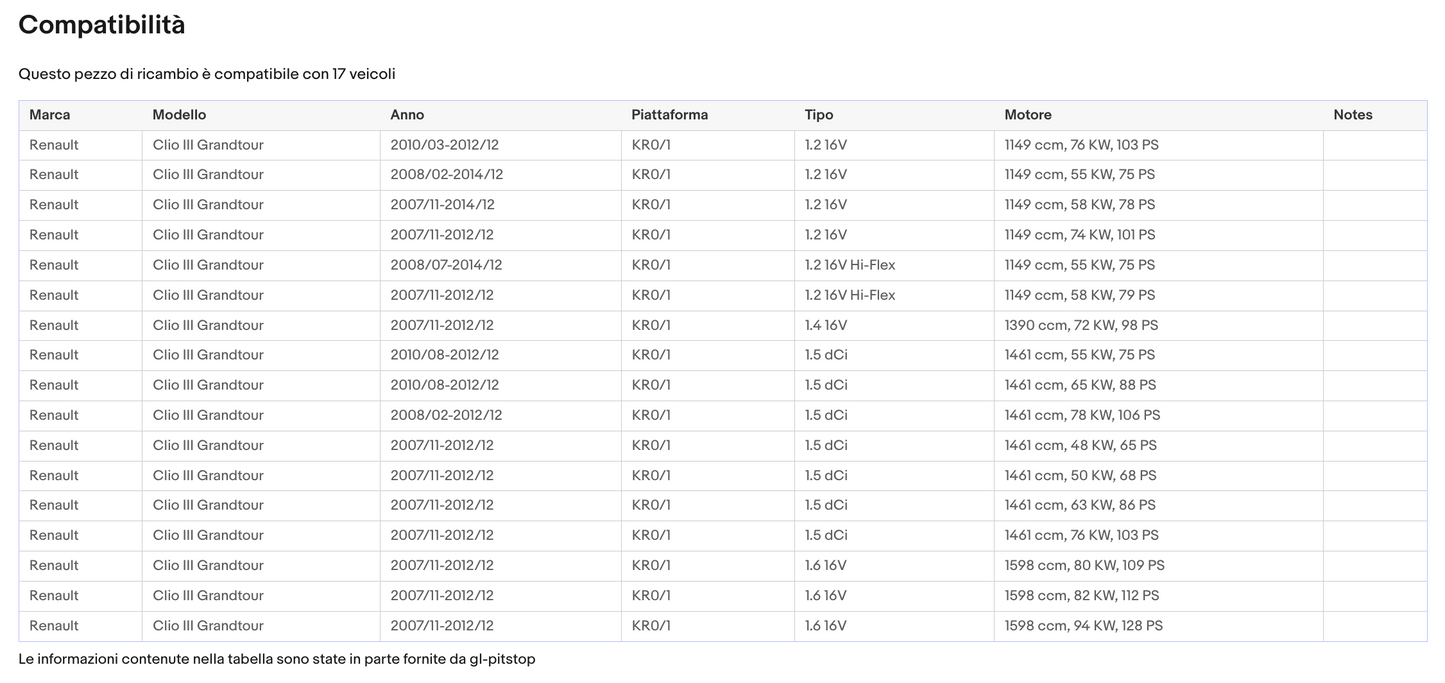Select the 2010/03-2012/12 year cell
Image resolution: width=1445 pixels, height=683 pixels.
(x=444, y=145)
